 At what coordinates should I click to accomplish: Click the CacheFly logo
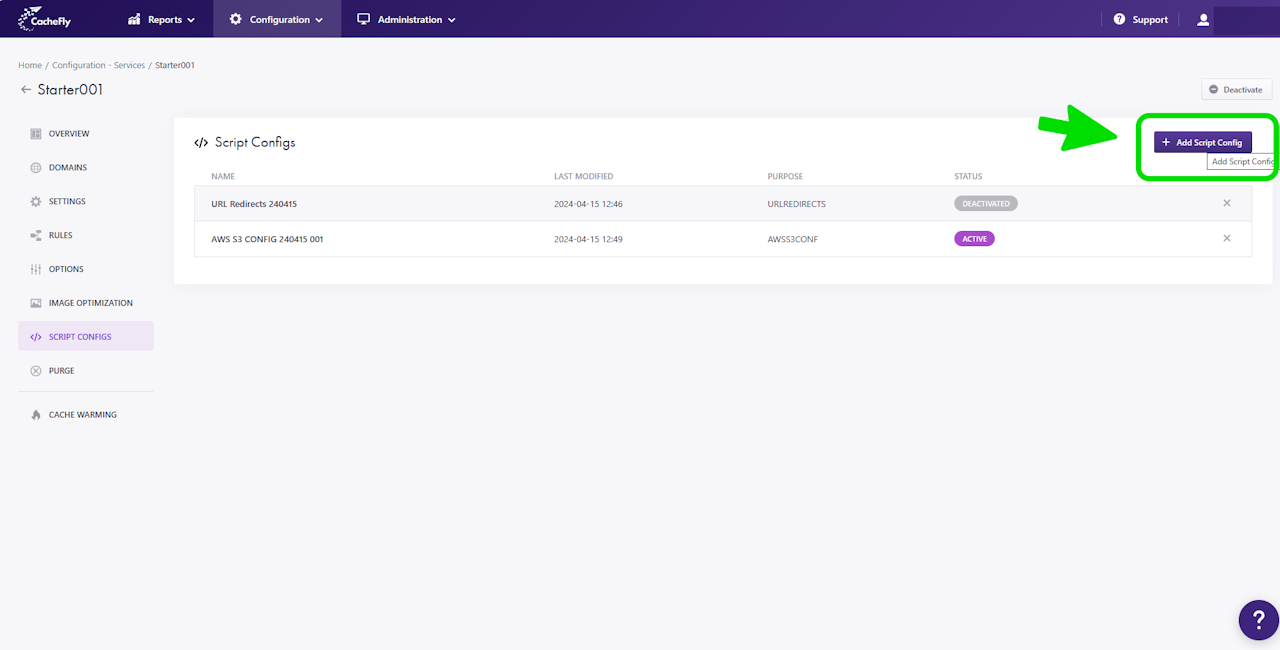(x=45, y=19)
